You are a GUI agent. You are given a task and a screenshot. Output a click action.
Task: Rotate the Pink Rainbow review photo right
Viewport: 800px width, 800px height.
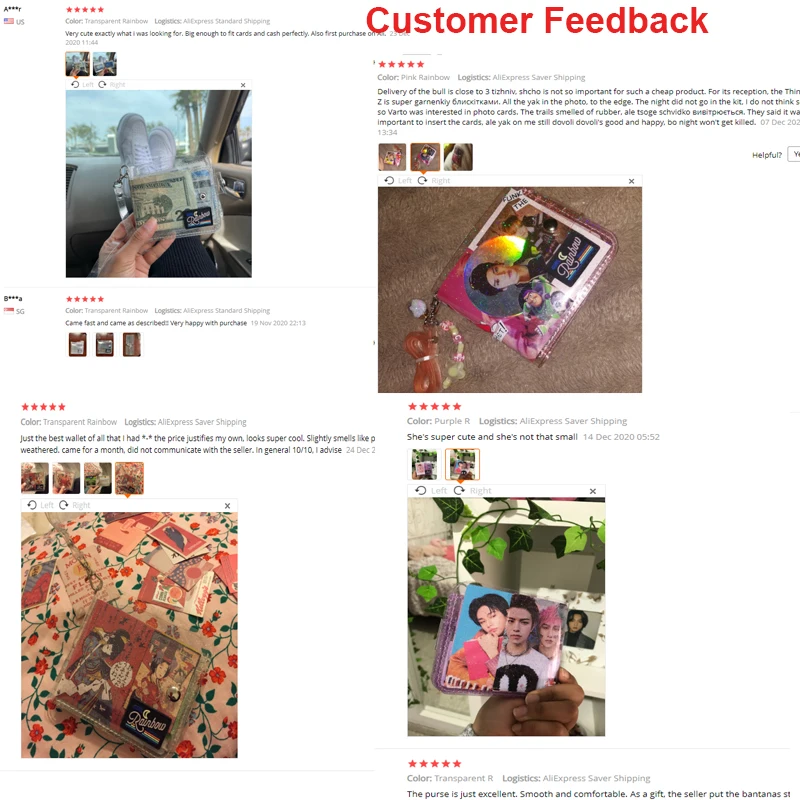[x=434, y=181]
